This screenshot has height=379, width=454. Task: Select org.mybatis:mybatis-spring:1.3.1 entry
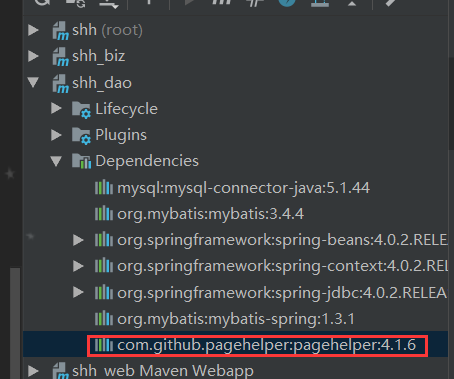(236, 319)
